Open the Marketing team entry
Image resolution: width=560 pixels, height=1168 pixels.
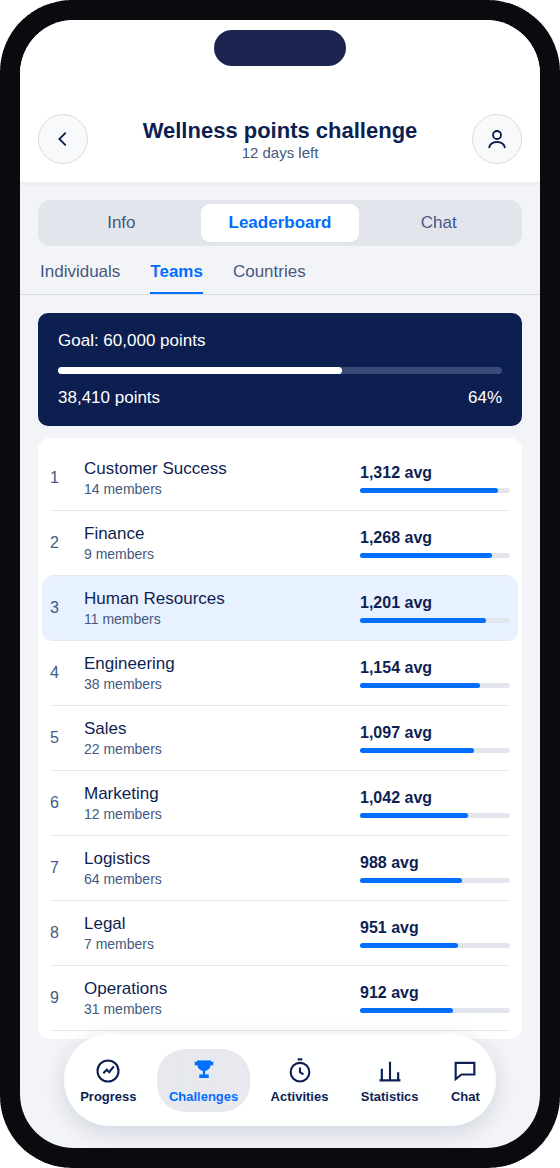point(280,802)
